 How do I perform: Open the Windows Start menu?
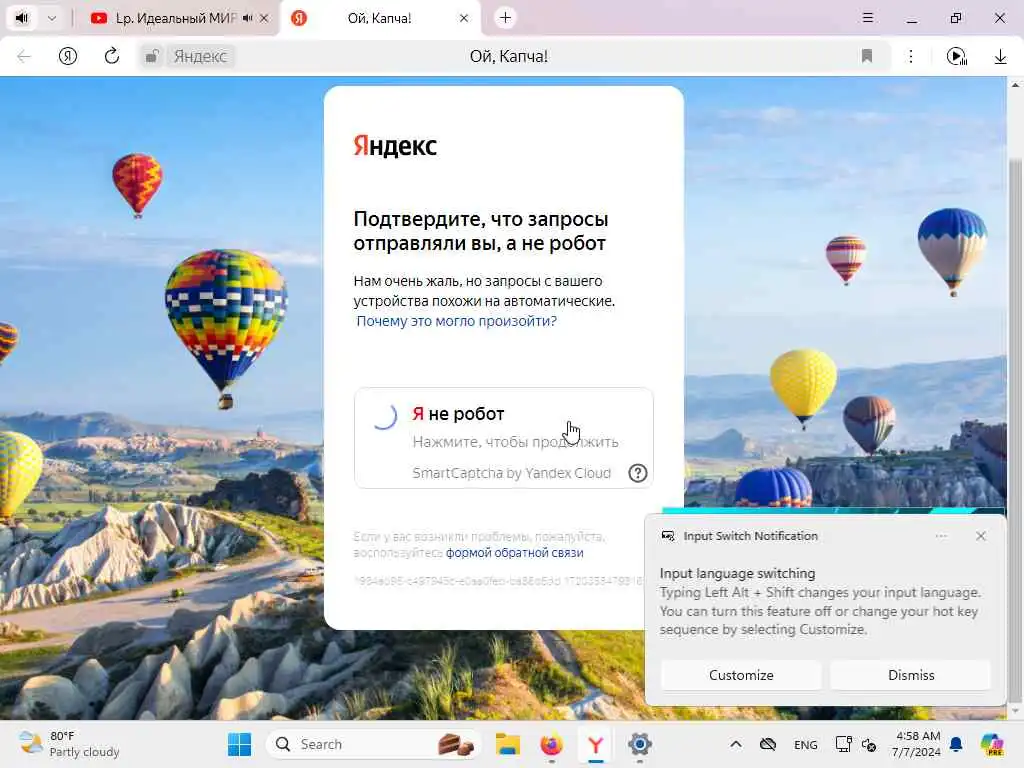(x=240, y=744)
